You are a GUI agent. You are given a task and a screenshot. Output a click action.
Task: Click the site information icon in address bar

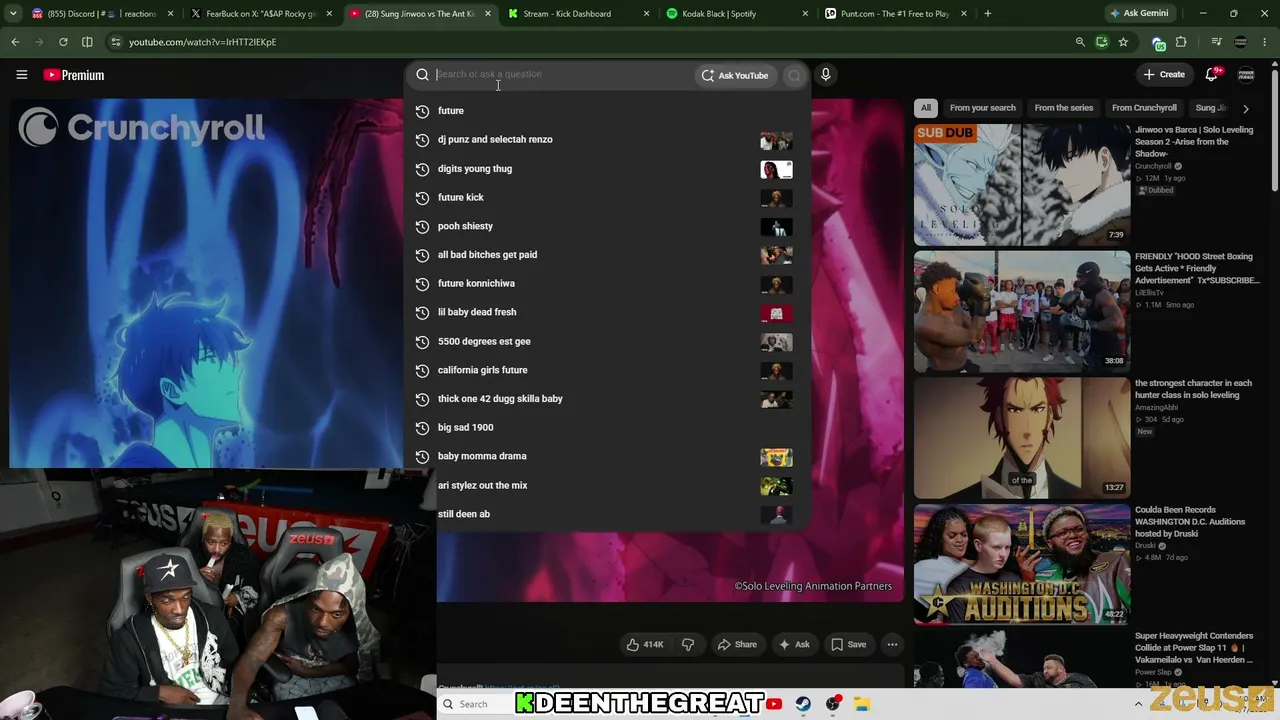[116, 42]
